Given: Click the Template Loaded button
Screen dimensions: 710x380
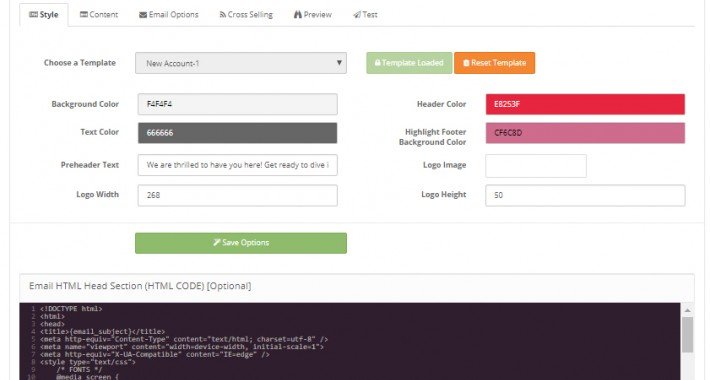Looking at the screenshot, I should coord(409,63).
